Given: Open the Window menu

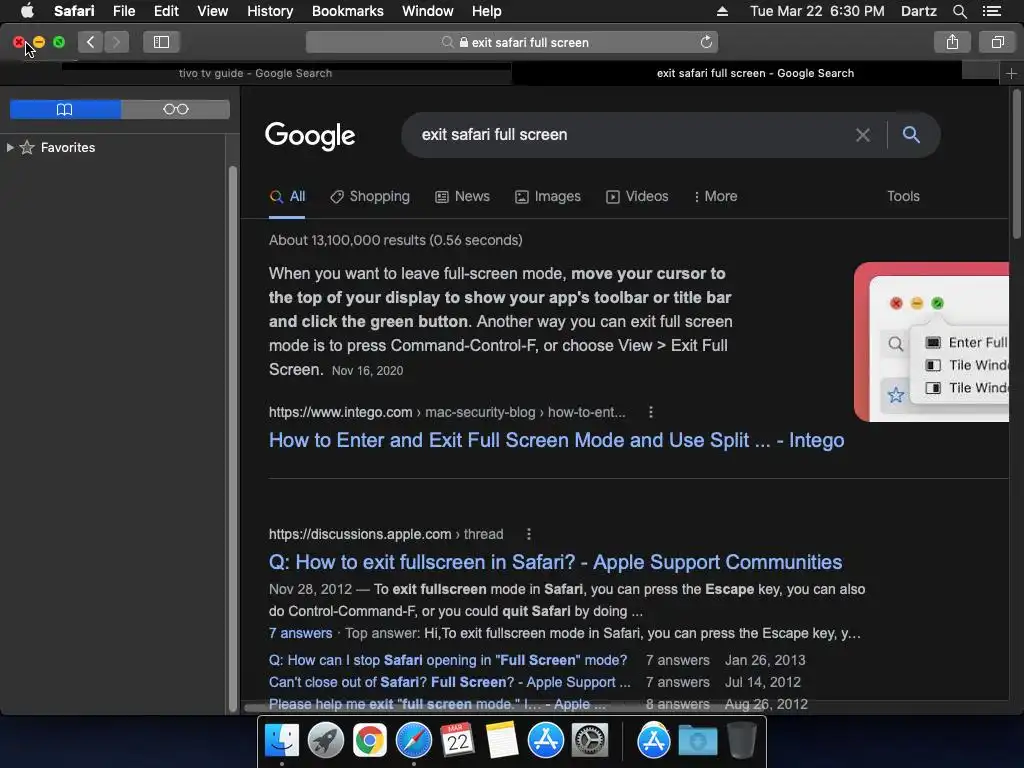Looking at the screenshot, I should tap(428, 11).
